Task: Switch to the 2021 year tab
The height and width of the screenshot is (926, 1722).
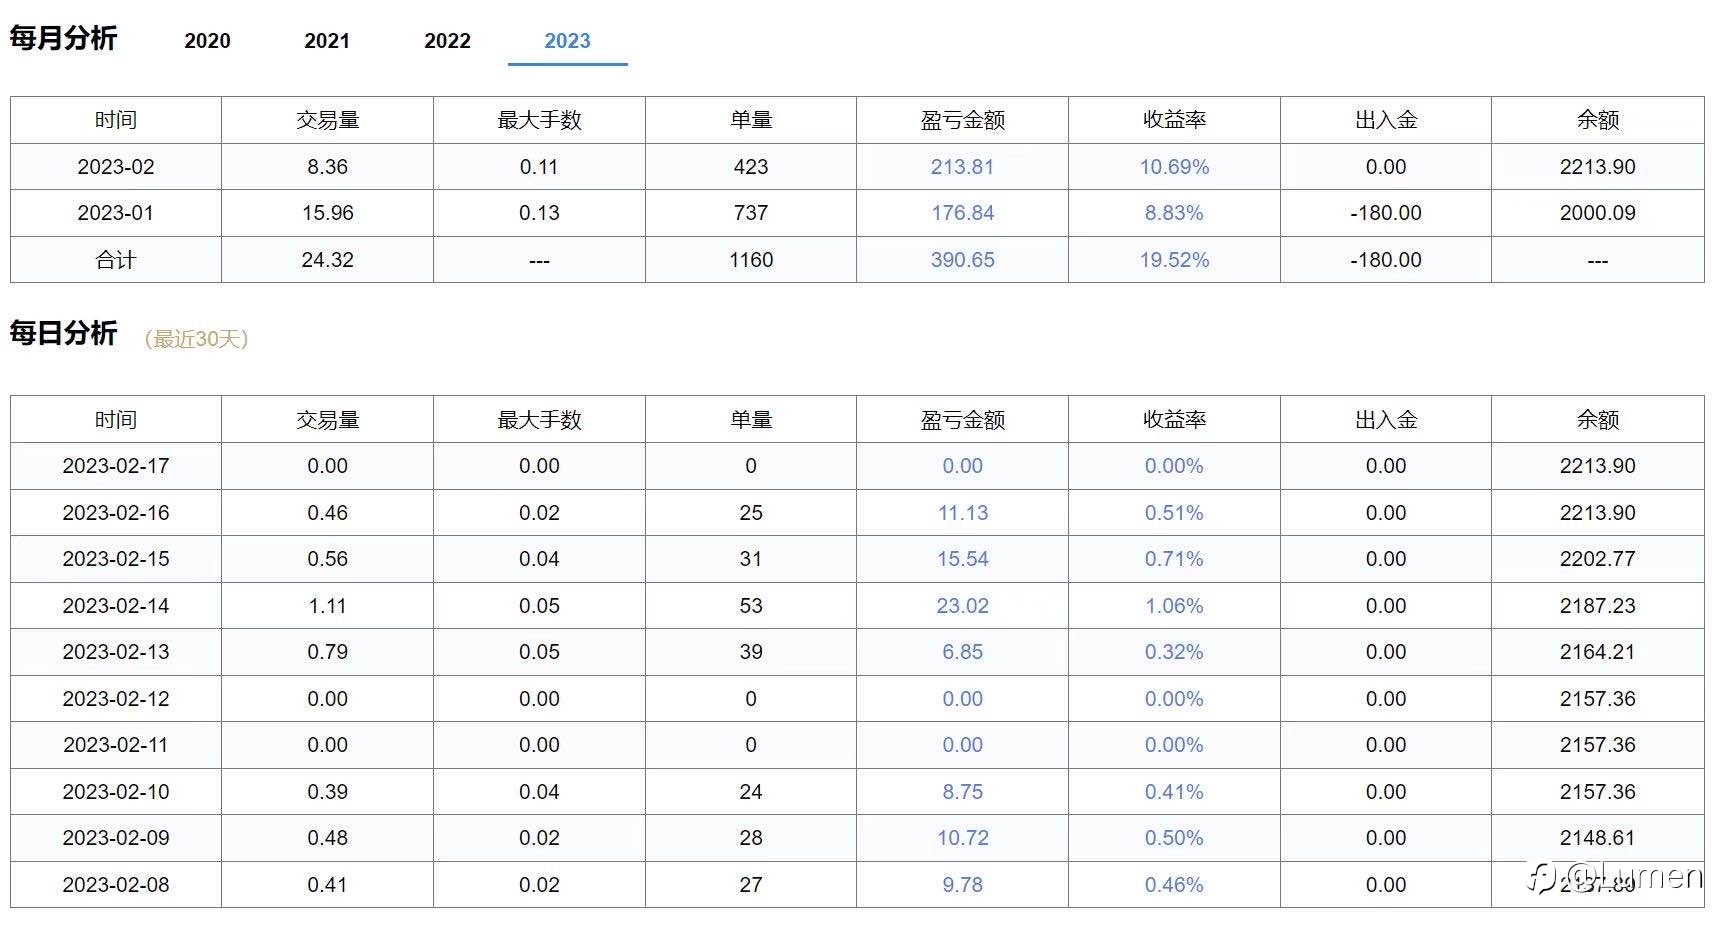Action: click(327, 41)
